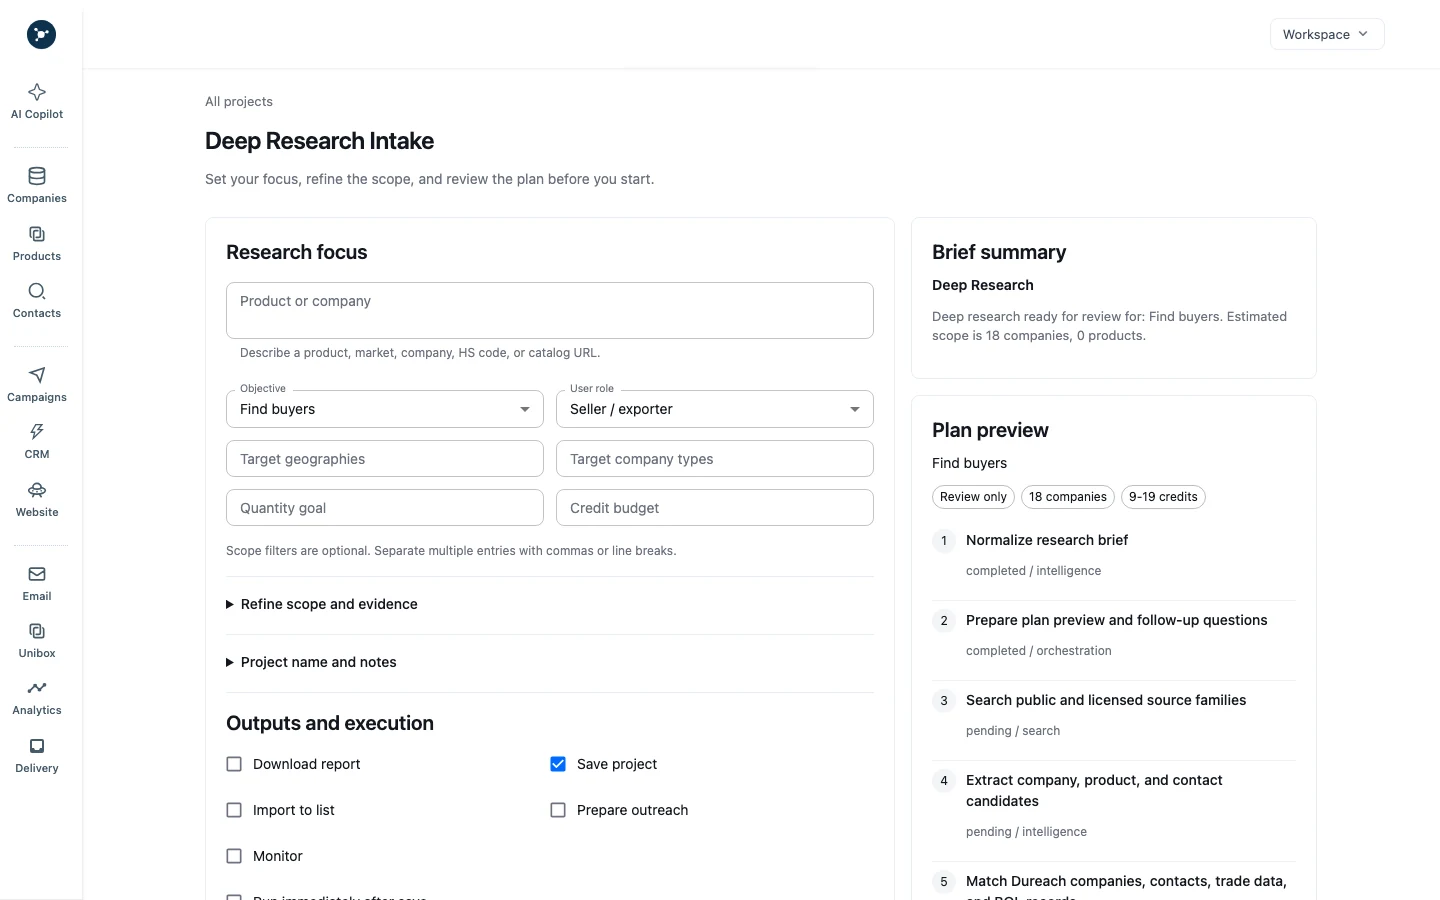This screenshot has width=1440, height=900.
Task: Uncheck the Save project checkbox
Action: (558, 764)
